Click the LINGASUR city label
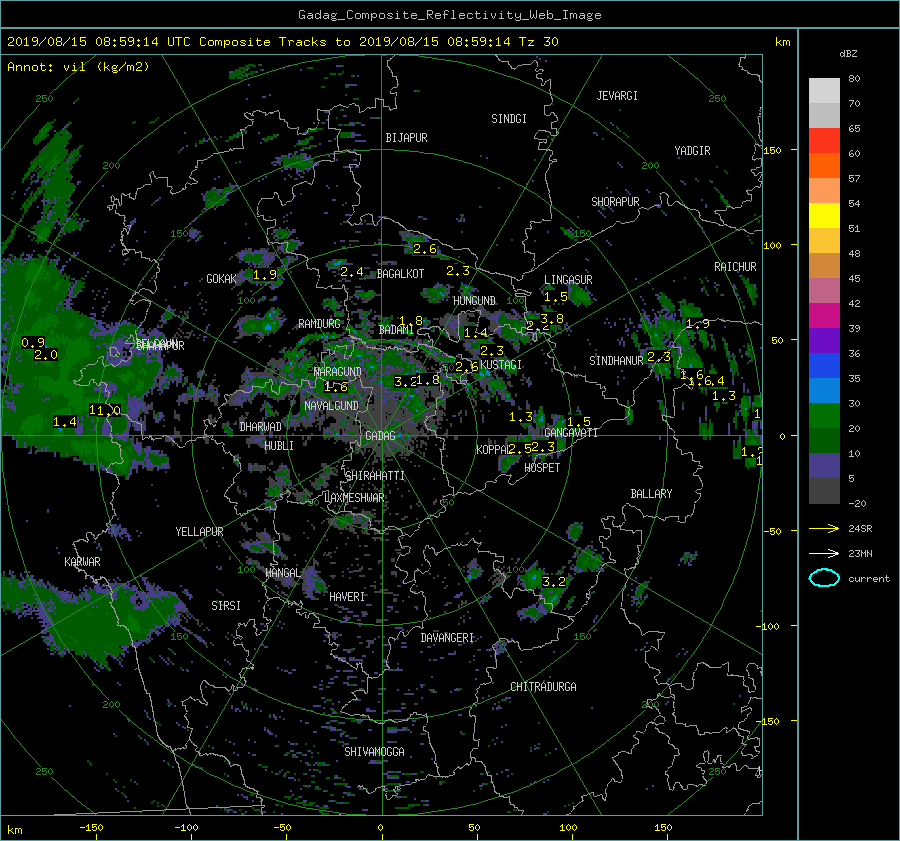 click(x=568, y=280)
